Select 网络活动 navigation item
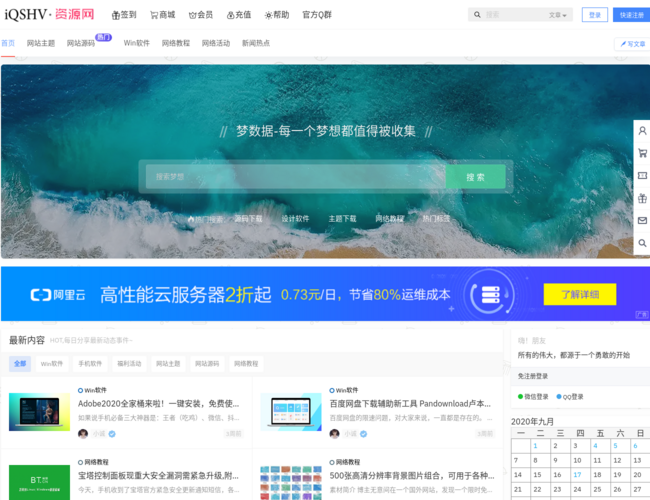 pos(216,43)
